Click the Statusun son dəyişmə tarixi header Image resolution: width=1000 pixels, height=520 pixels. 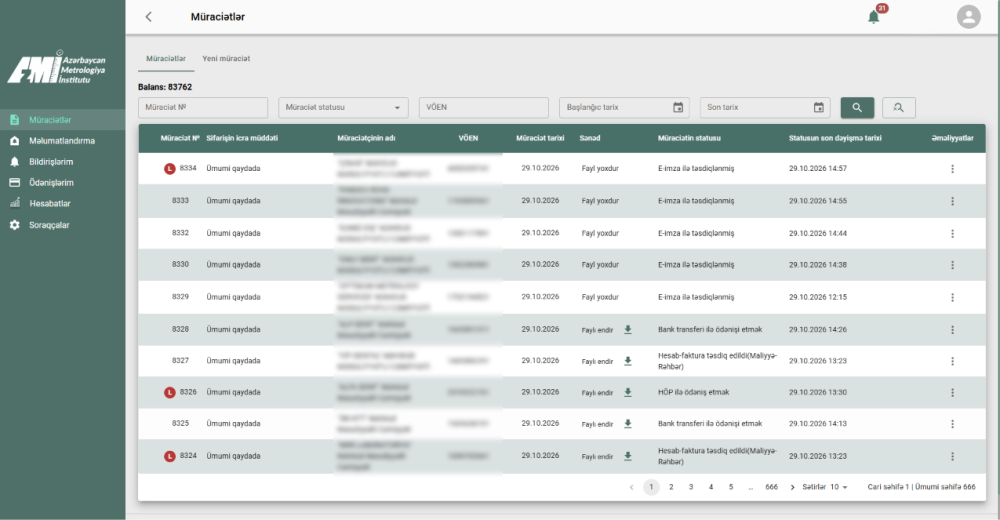tap(835, 138)
